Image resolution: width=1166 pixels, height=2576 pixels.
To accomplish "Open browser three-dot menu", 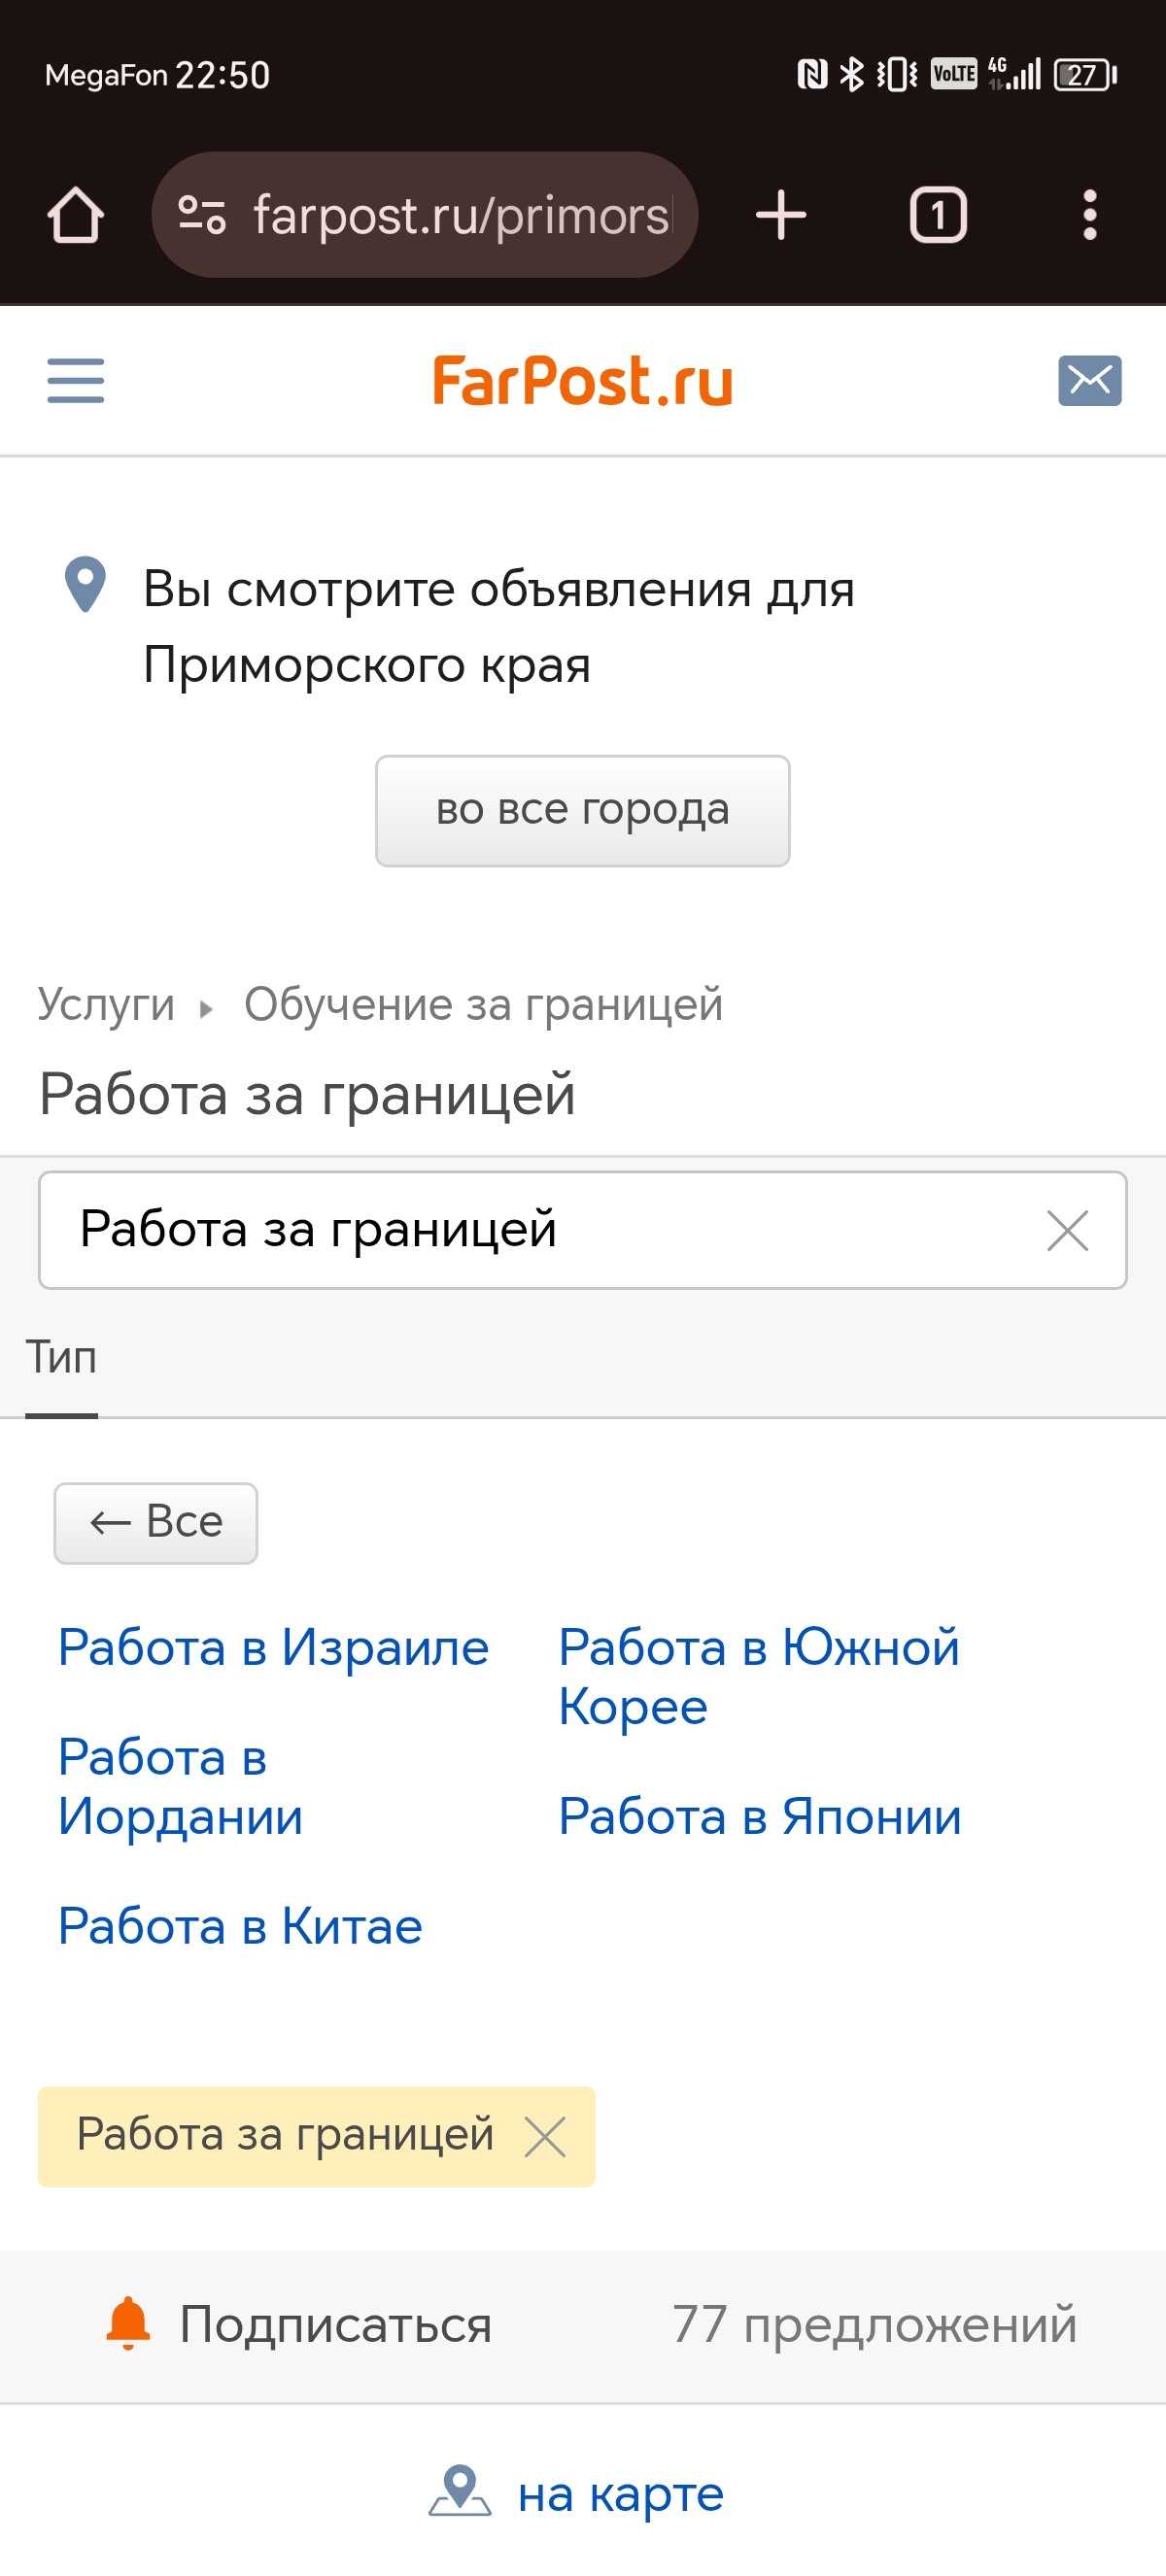I will [x=1089, y=215].
